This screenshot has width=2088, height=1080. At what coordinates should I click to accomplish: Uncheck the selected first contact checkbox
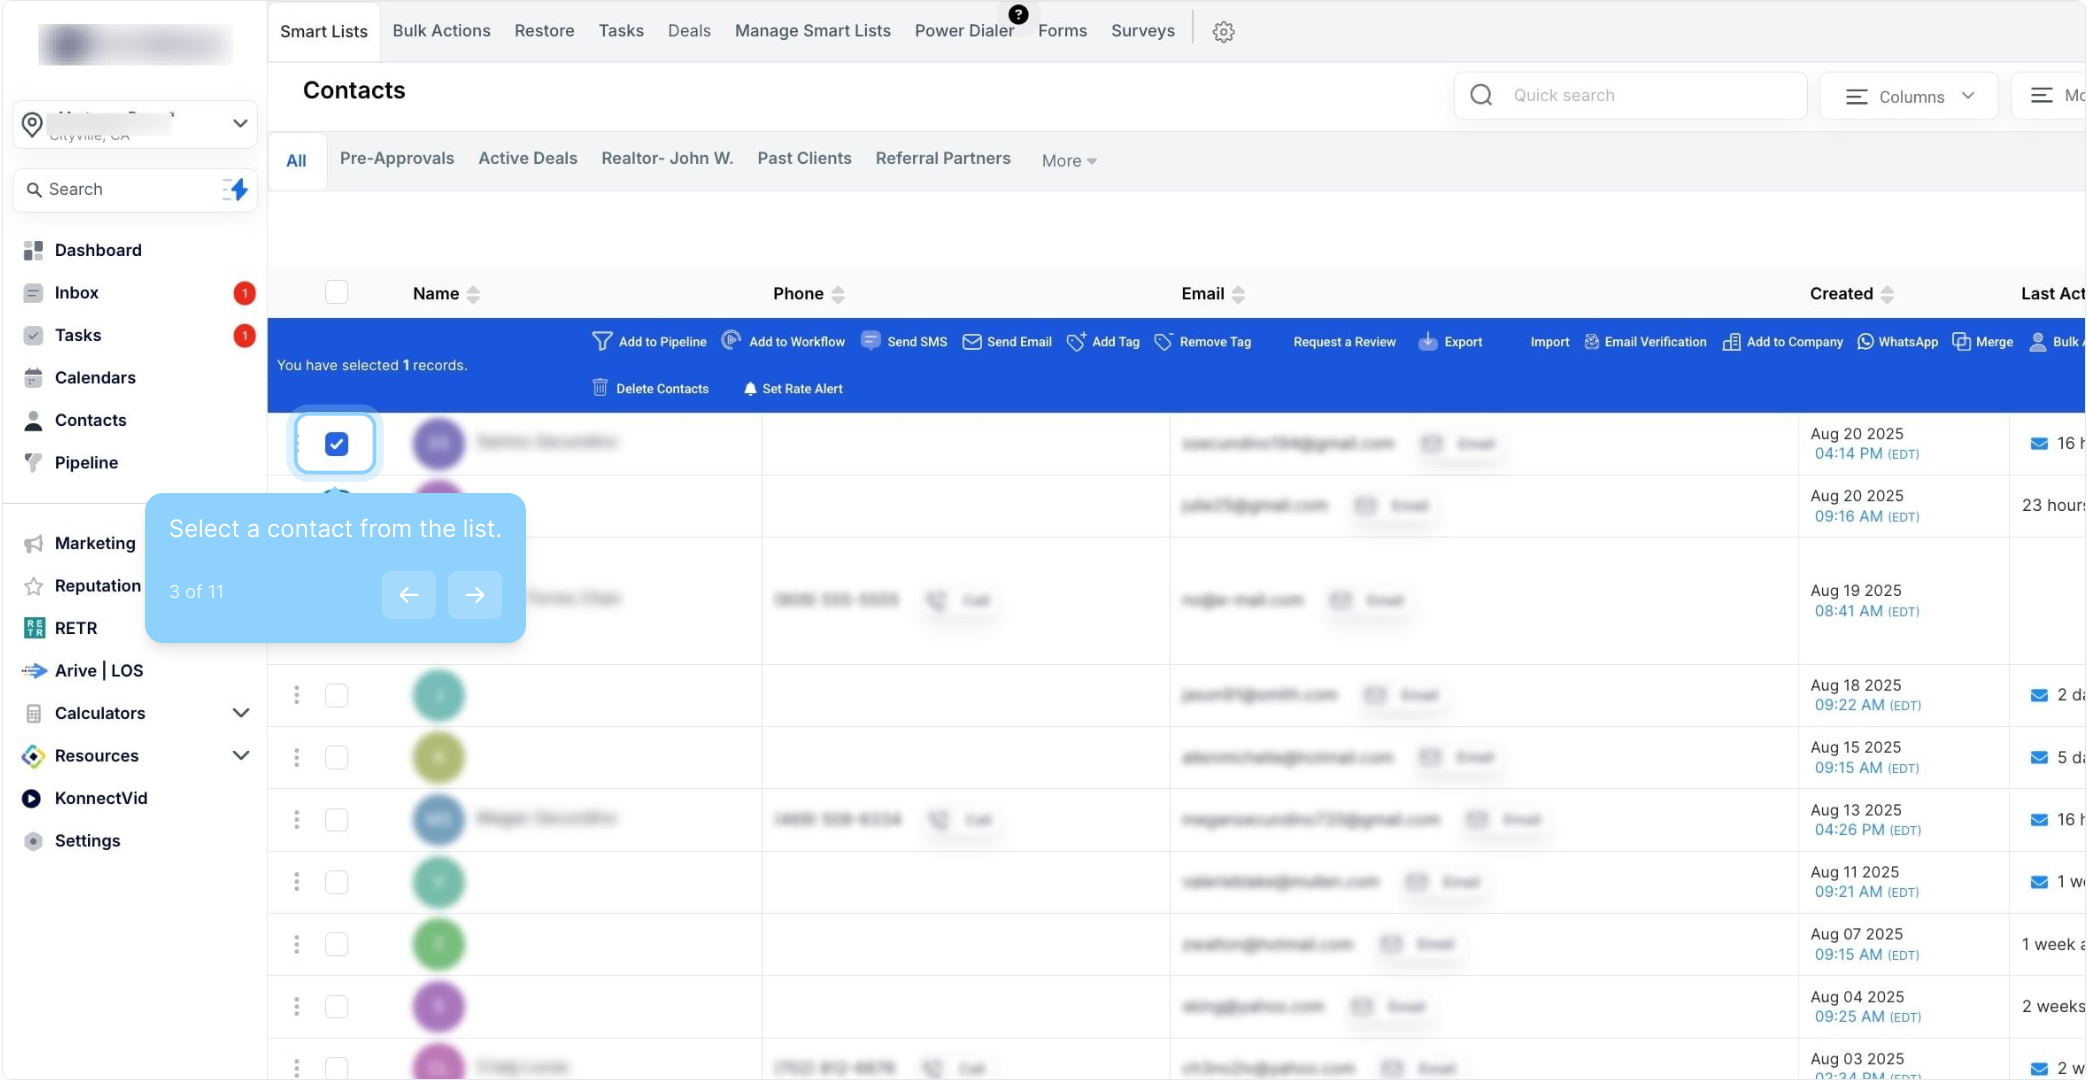click(x=336, y=443)
